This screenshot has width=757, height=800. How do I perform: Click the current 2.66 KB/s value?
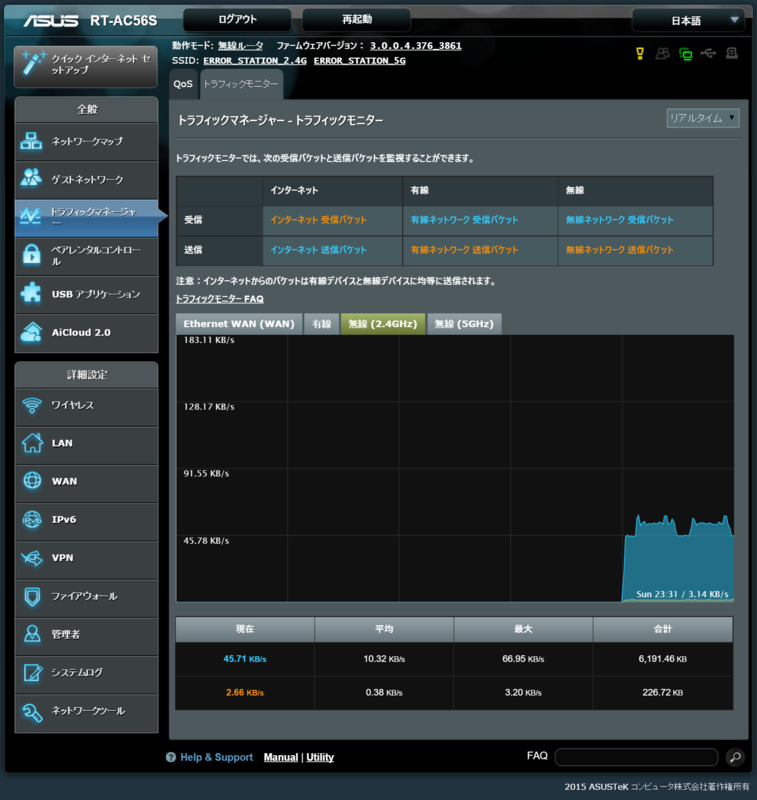pyautogui.click(x=245, y=693)
